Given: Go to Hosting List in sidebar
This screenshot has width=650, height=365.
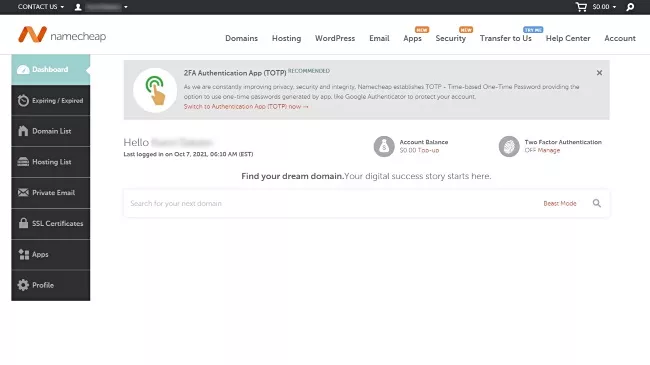Looking at the screenshot, I should [51, 162].
